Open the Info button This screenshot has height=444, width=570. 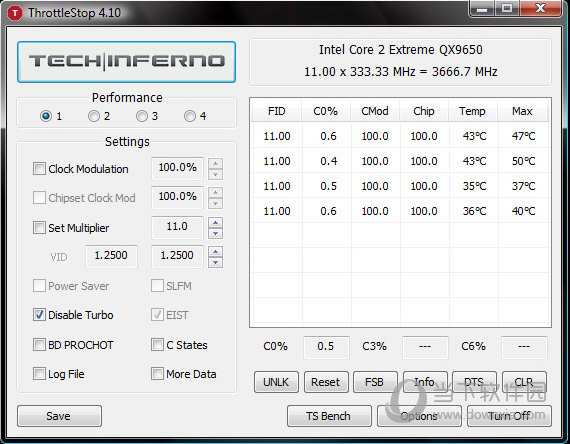(425, 382)
